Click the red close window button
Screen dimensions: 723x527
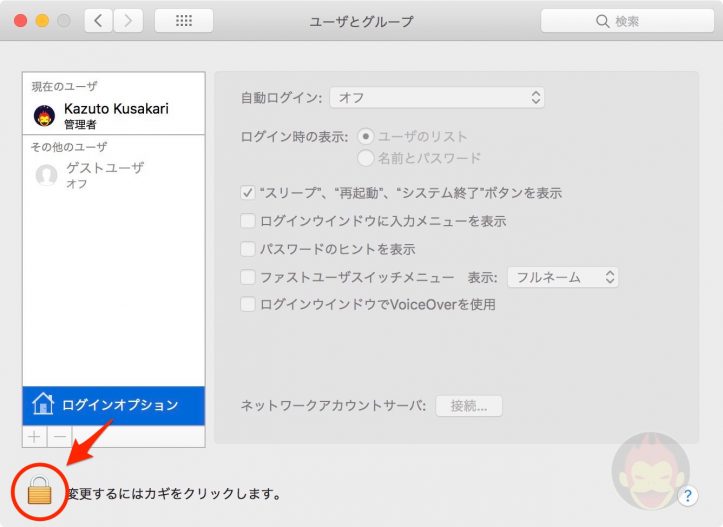(x=20, y=21)
